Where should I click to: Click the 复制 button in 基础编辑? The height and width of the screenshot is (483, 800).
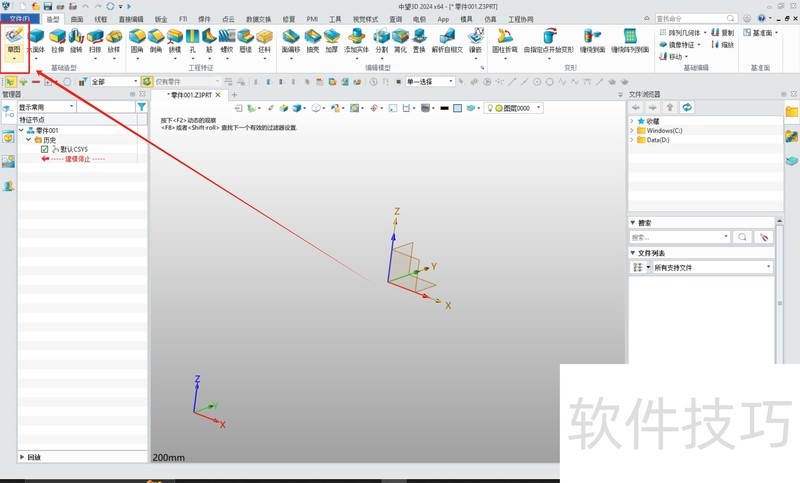tap(721, 32)
